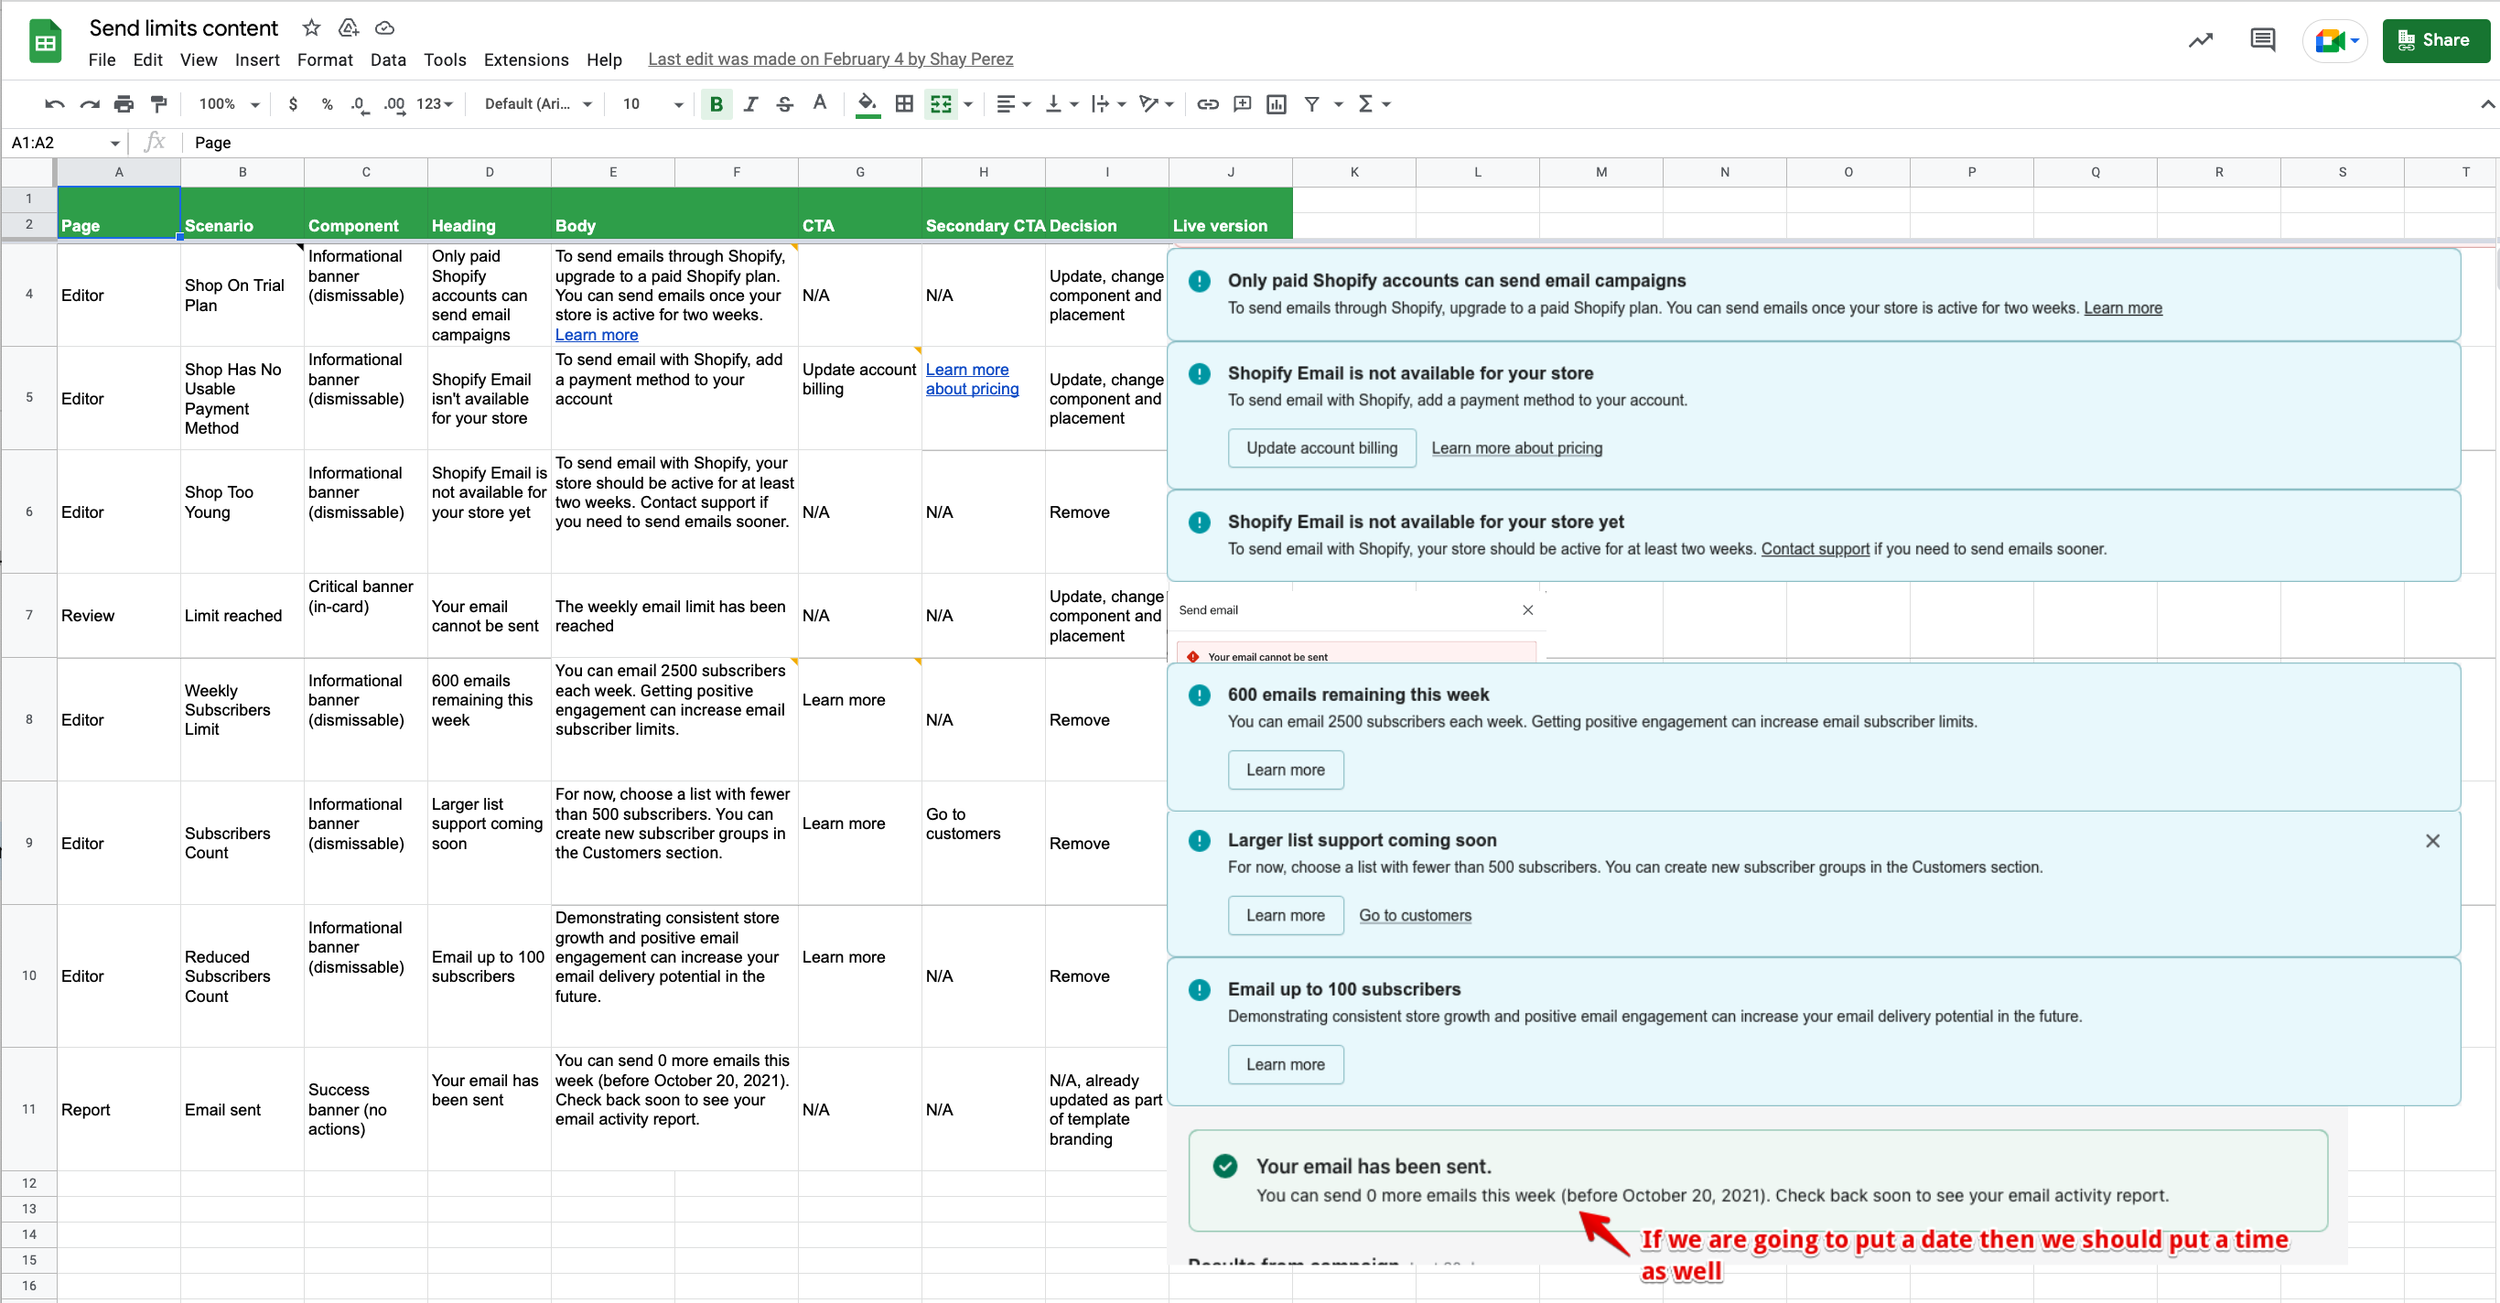Image resolution: width=2500 pixels, height=1303 pixels.
Task: Click Update account billing button
Action: [x=1322, y=448]
